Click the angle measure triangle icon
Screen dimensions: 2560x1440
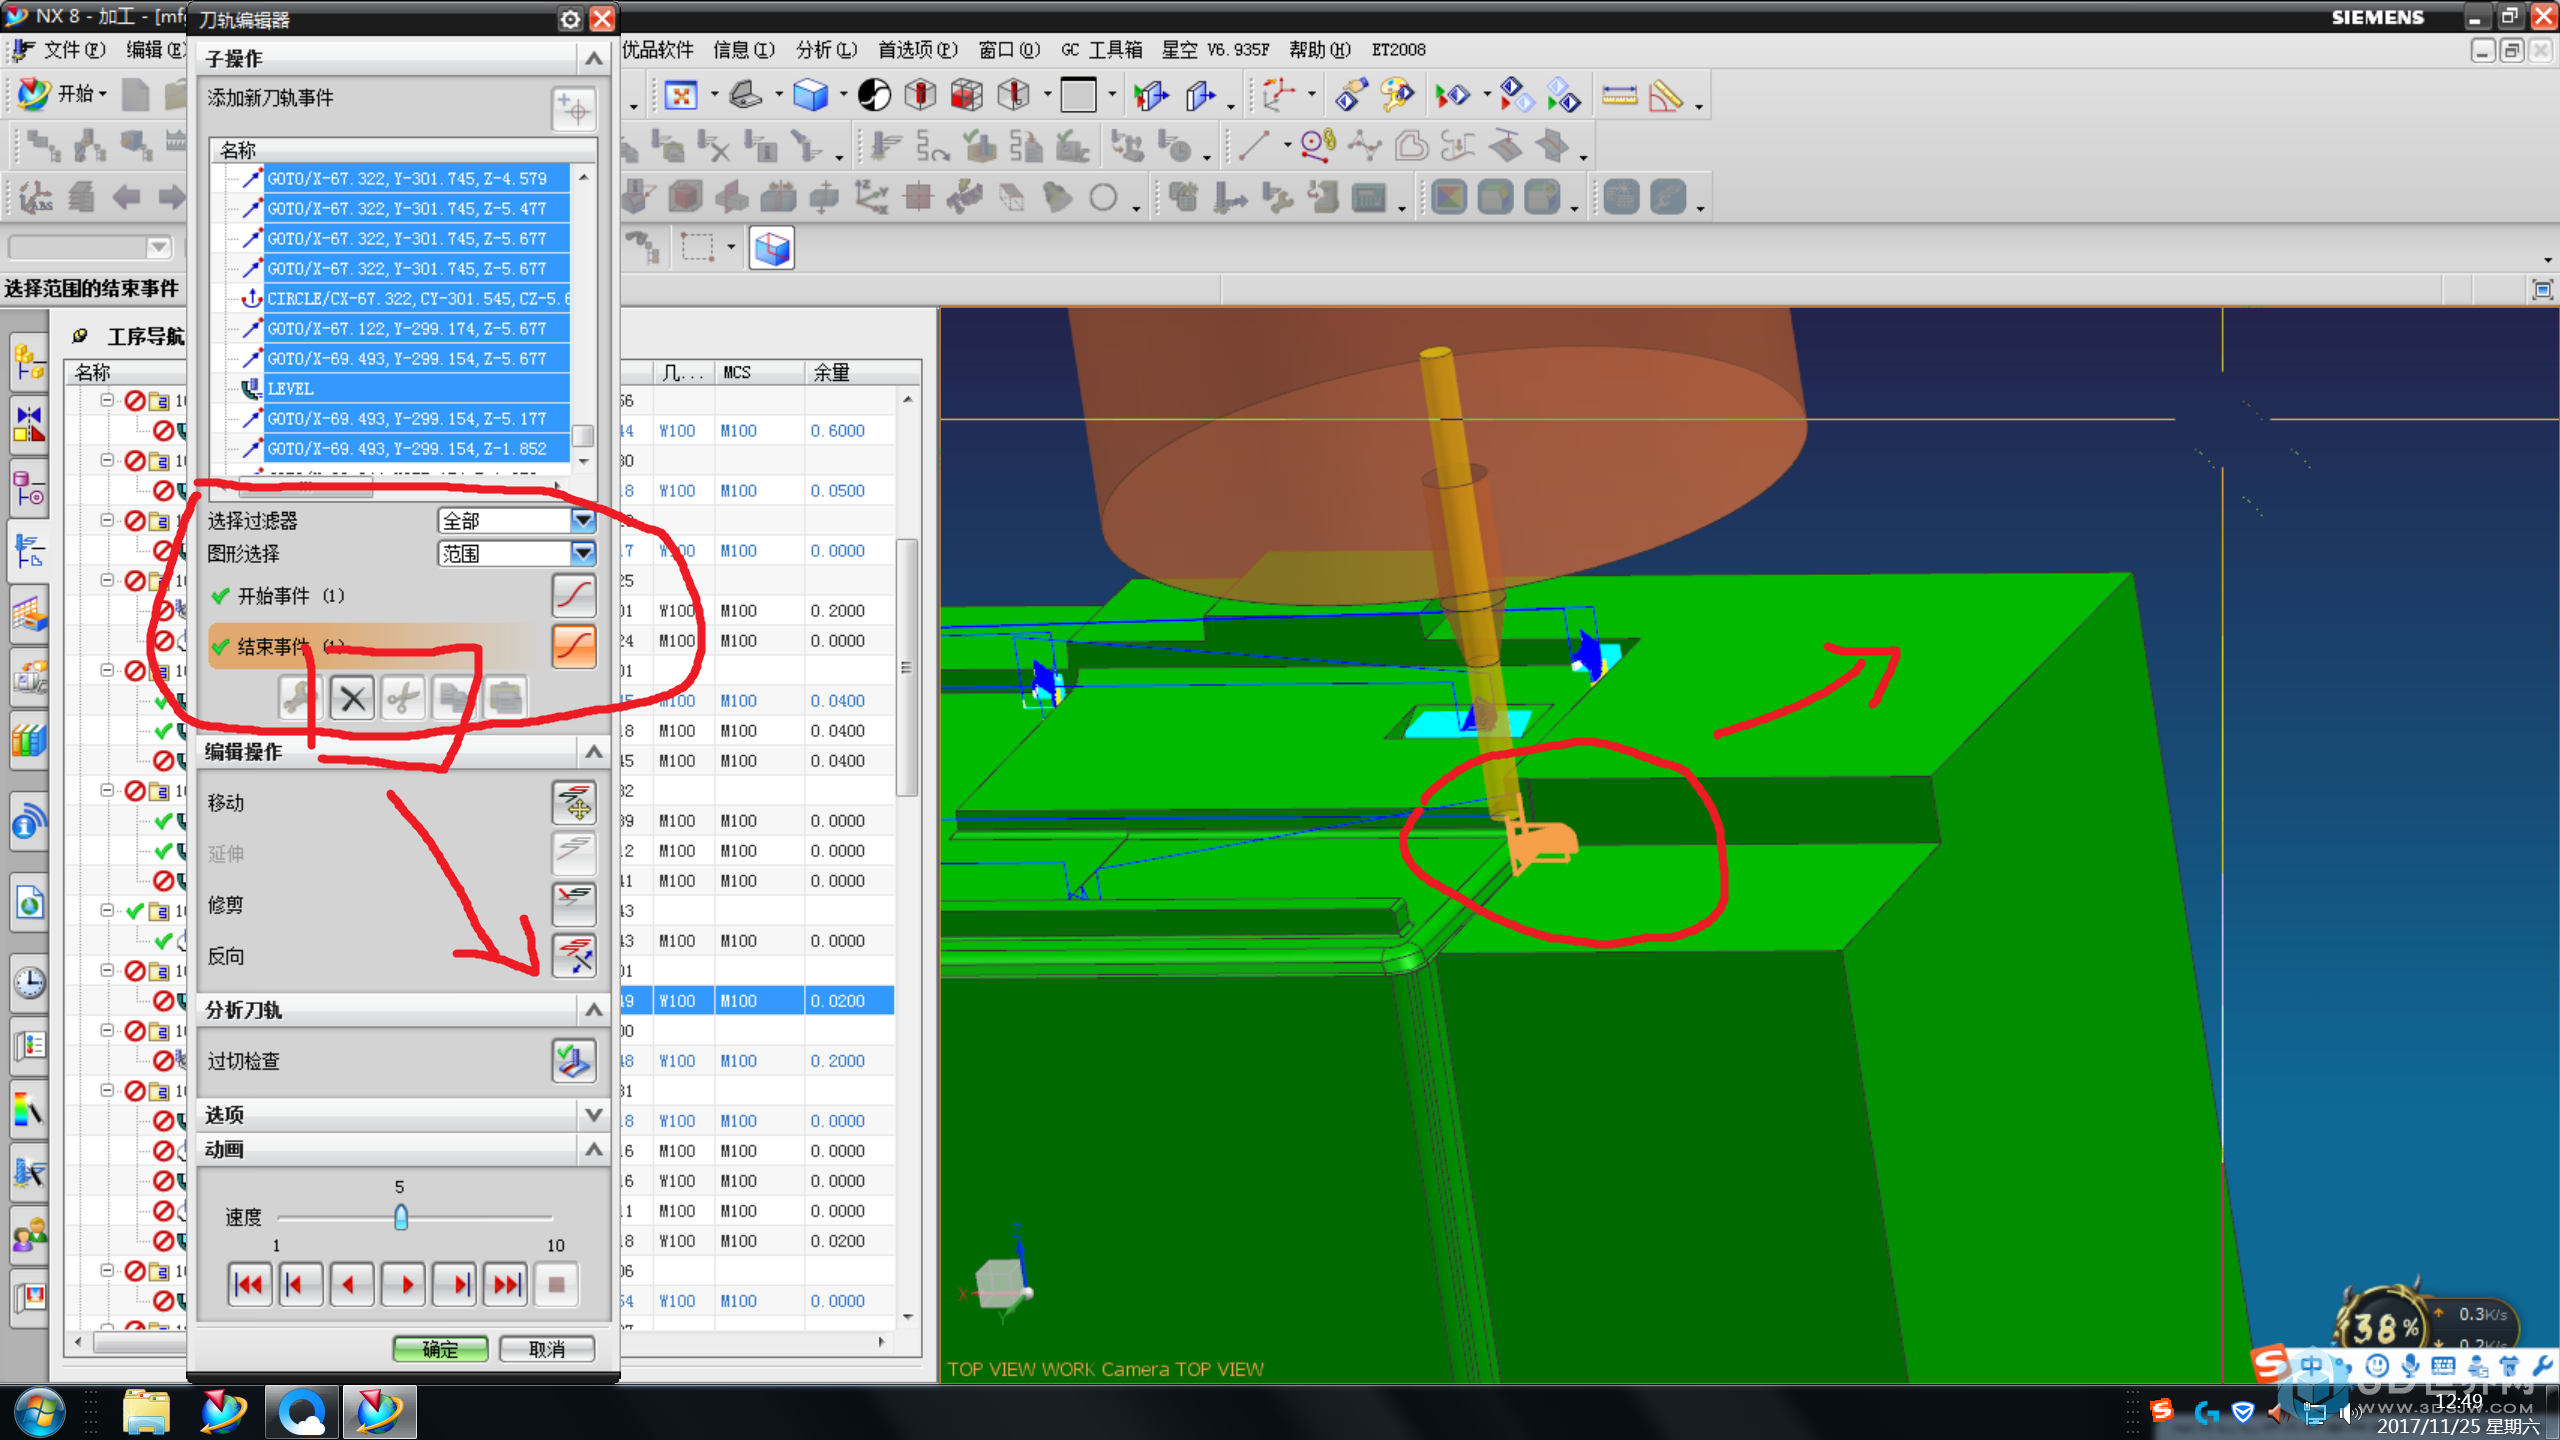[1665, 96]
